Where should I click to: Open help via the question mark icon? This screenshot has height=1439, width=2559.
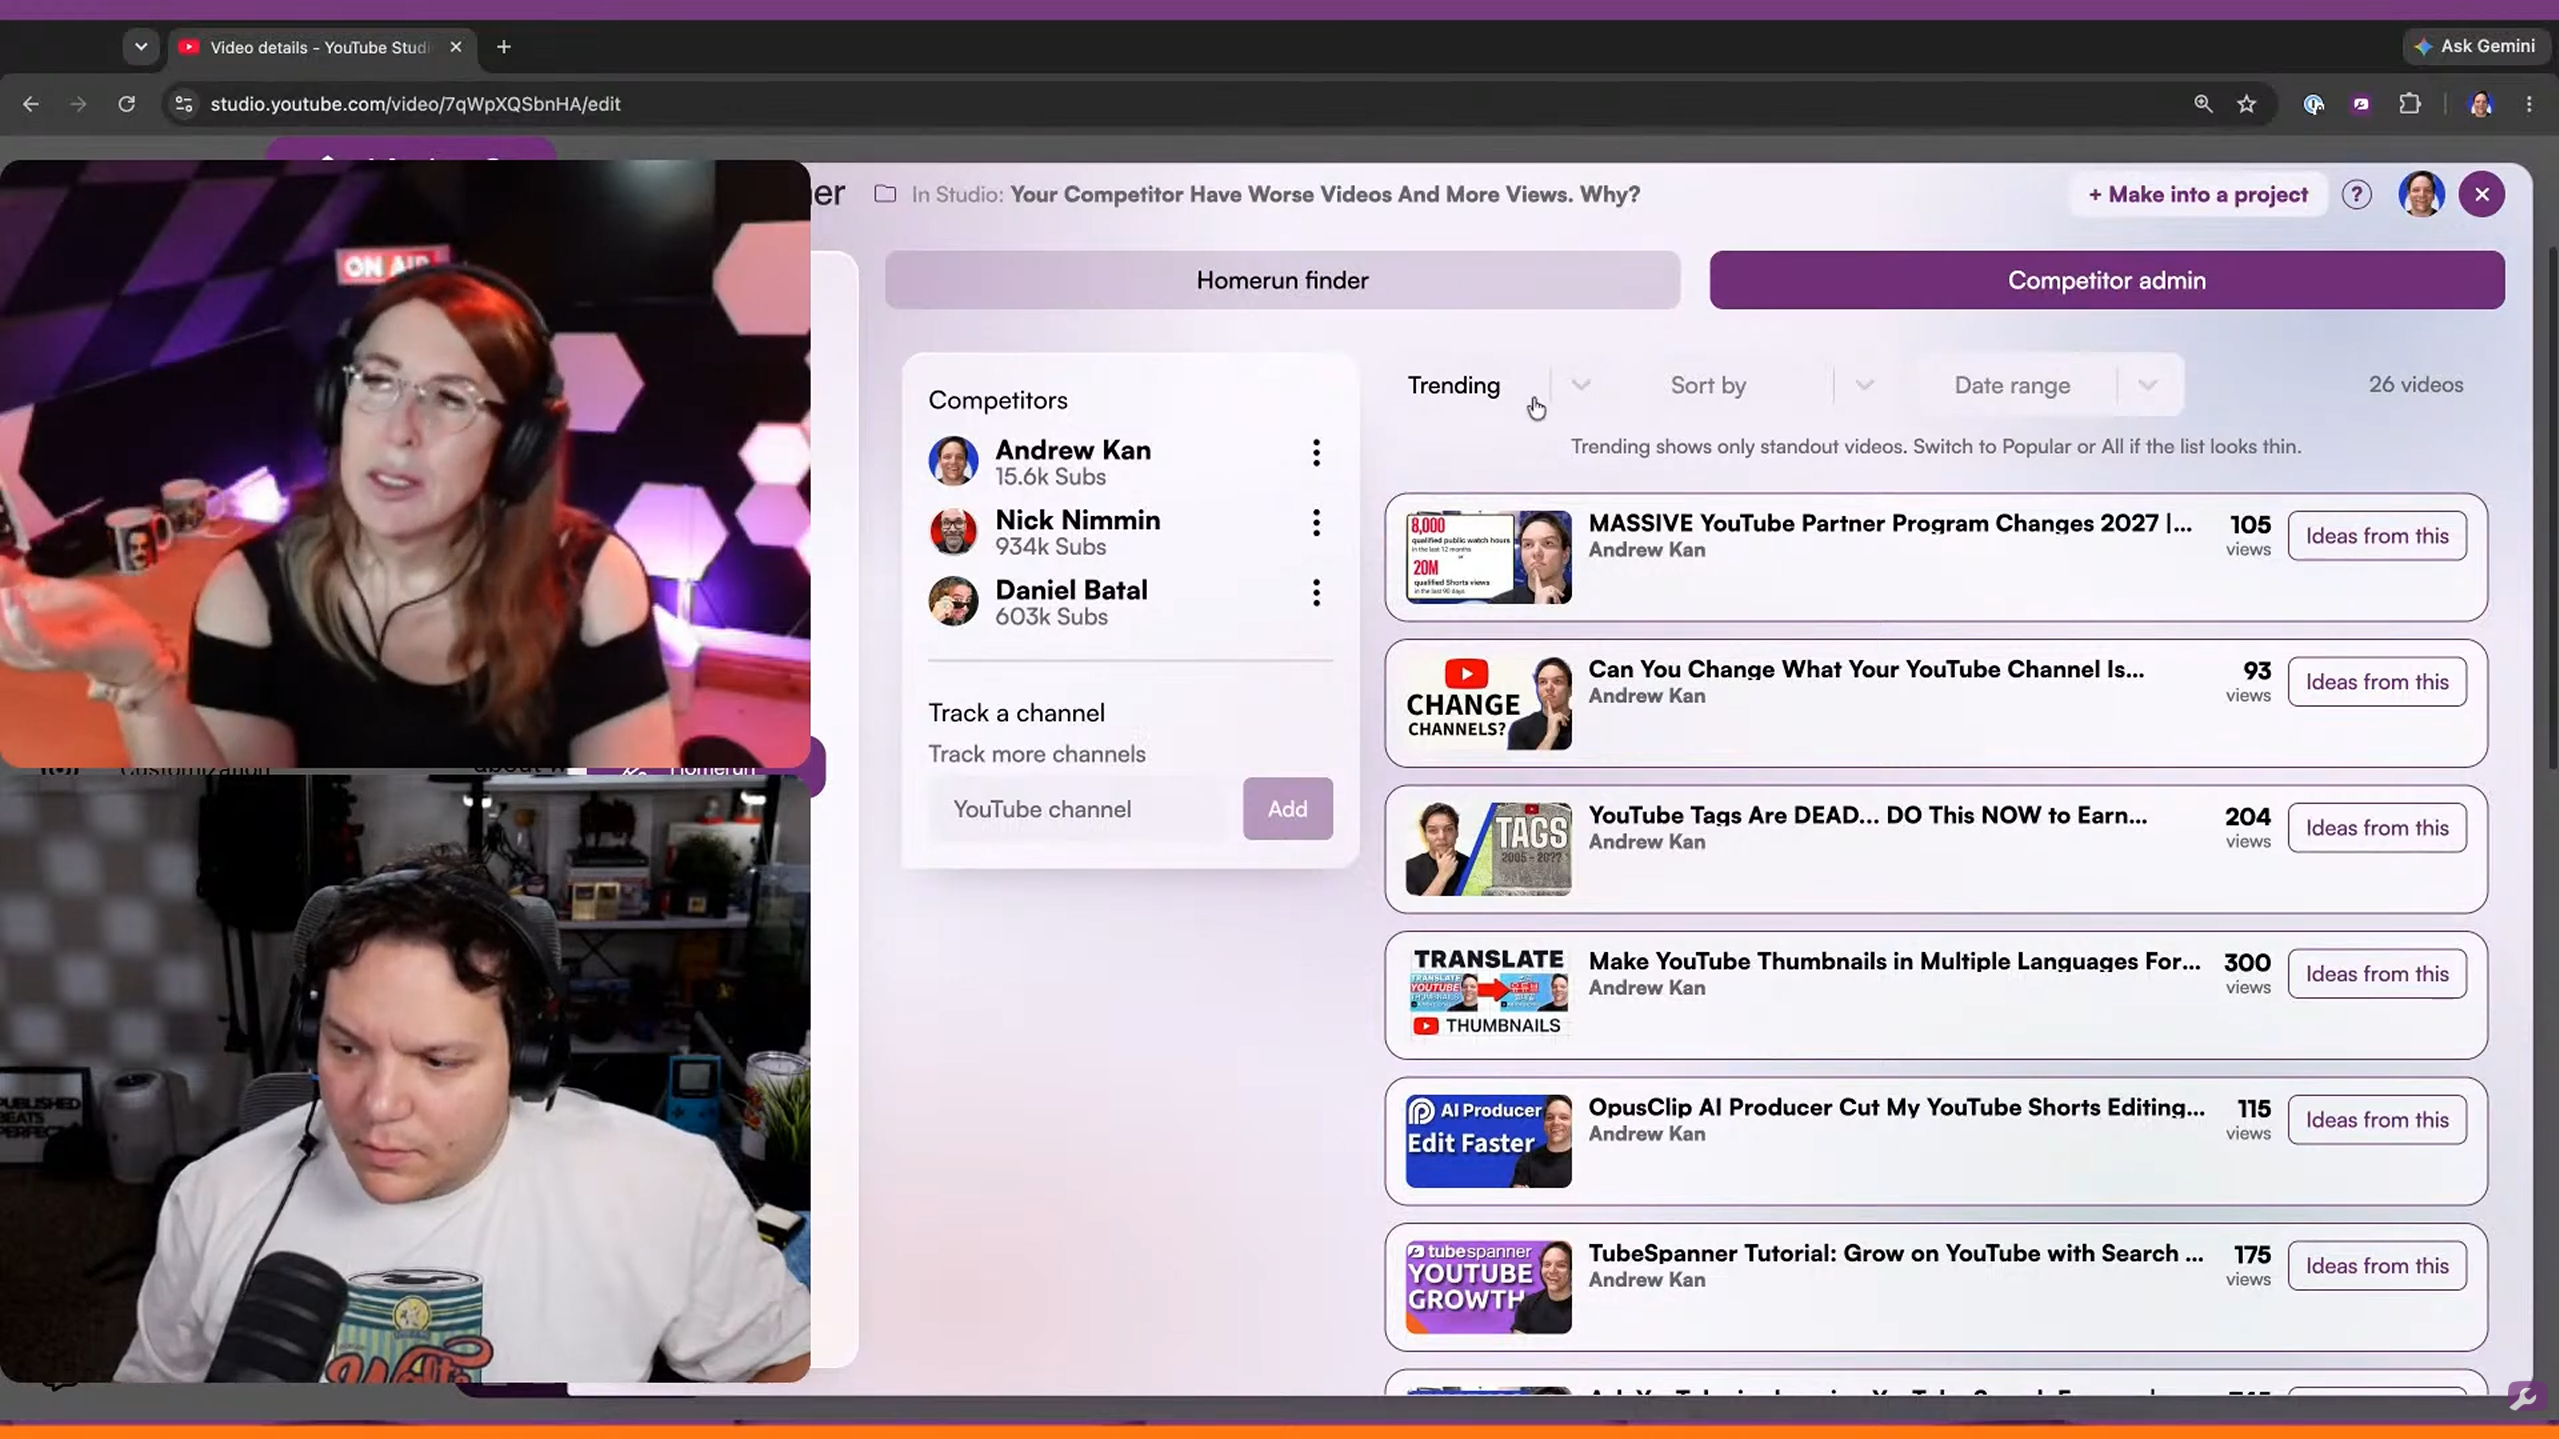(2357, 194)
